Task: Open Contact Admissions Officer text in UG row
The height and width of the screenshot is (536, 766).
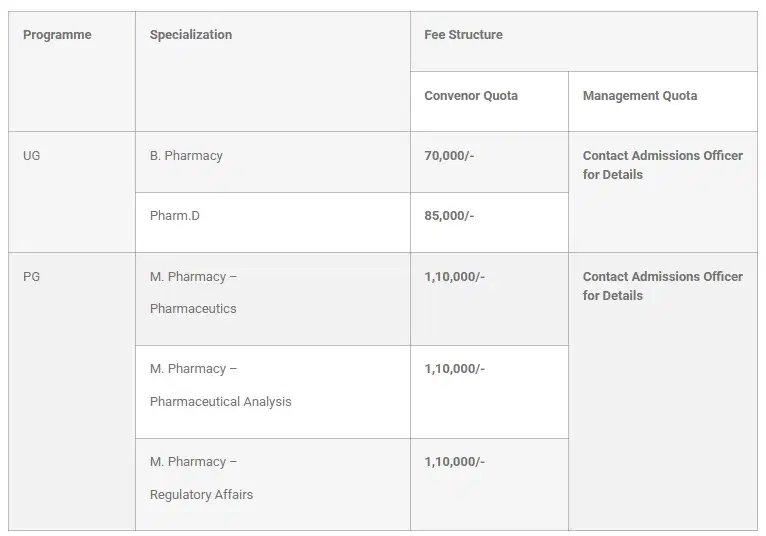Action: tap(662, 165)
